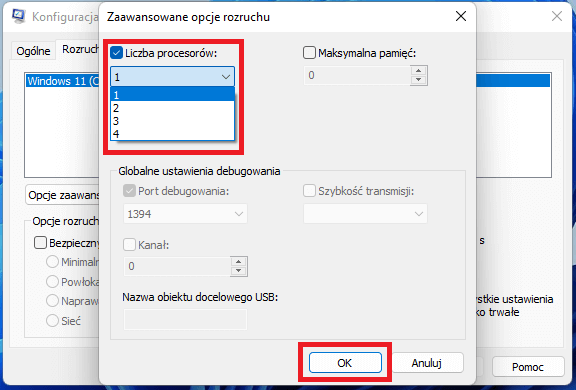Collapse the processor count dropdown arrow

point(226,77)
